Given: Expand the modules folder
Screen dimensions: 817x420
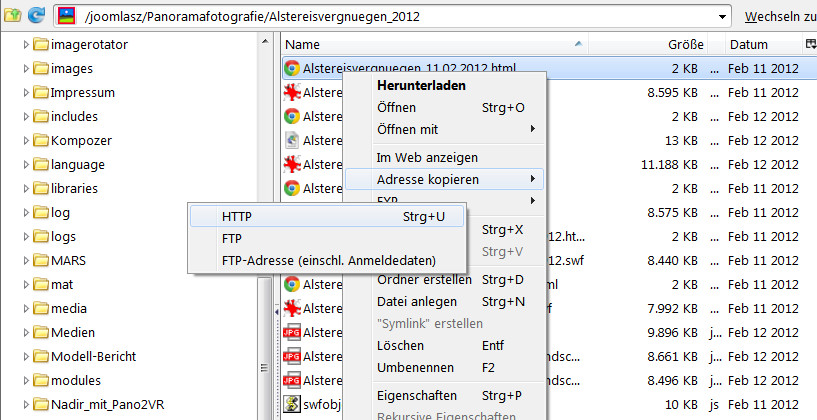Looking at the screenshot, I should tap(26, 381).
